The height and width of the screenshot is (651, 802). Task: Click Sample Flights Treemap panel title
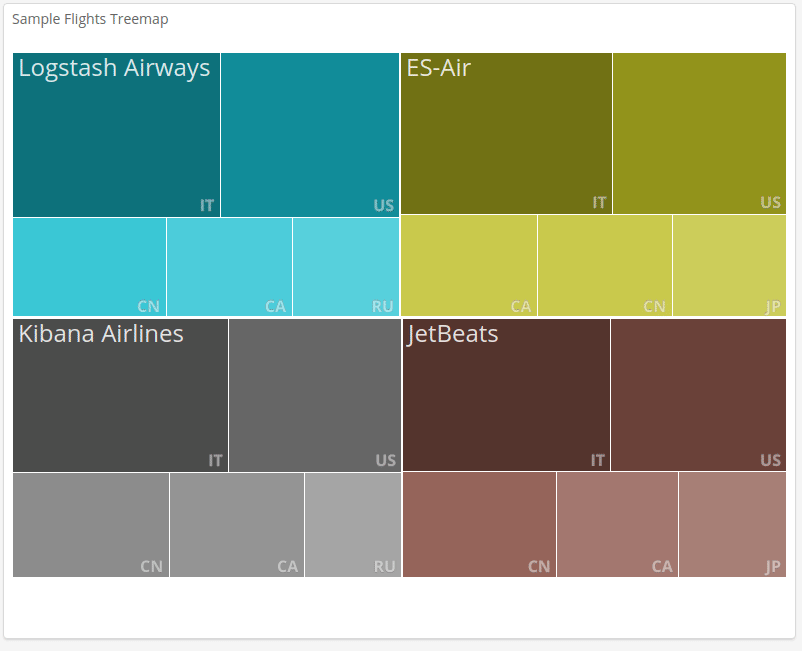click(90, 20)
